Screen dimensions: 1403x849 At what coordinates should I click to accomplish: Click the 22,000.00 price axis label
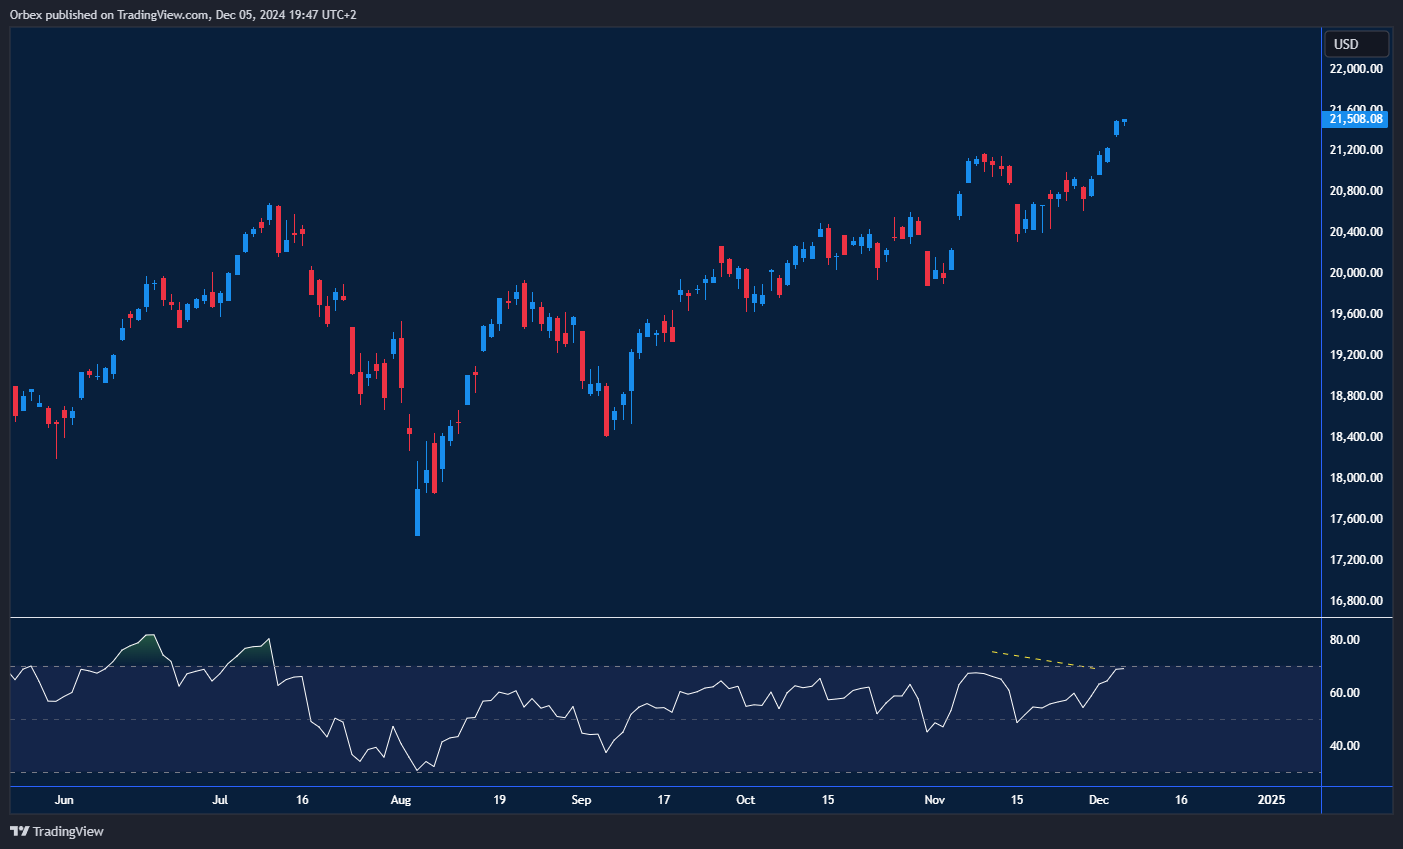1356,69
